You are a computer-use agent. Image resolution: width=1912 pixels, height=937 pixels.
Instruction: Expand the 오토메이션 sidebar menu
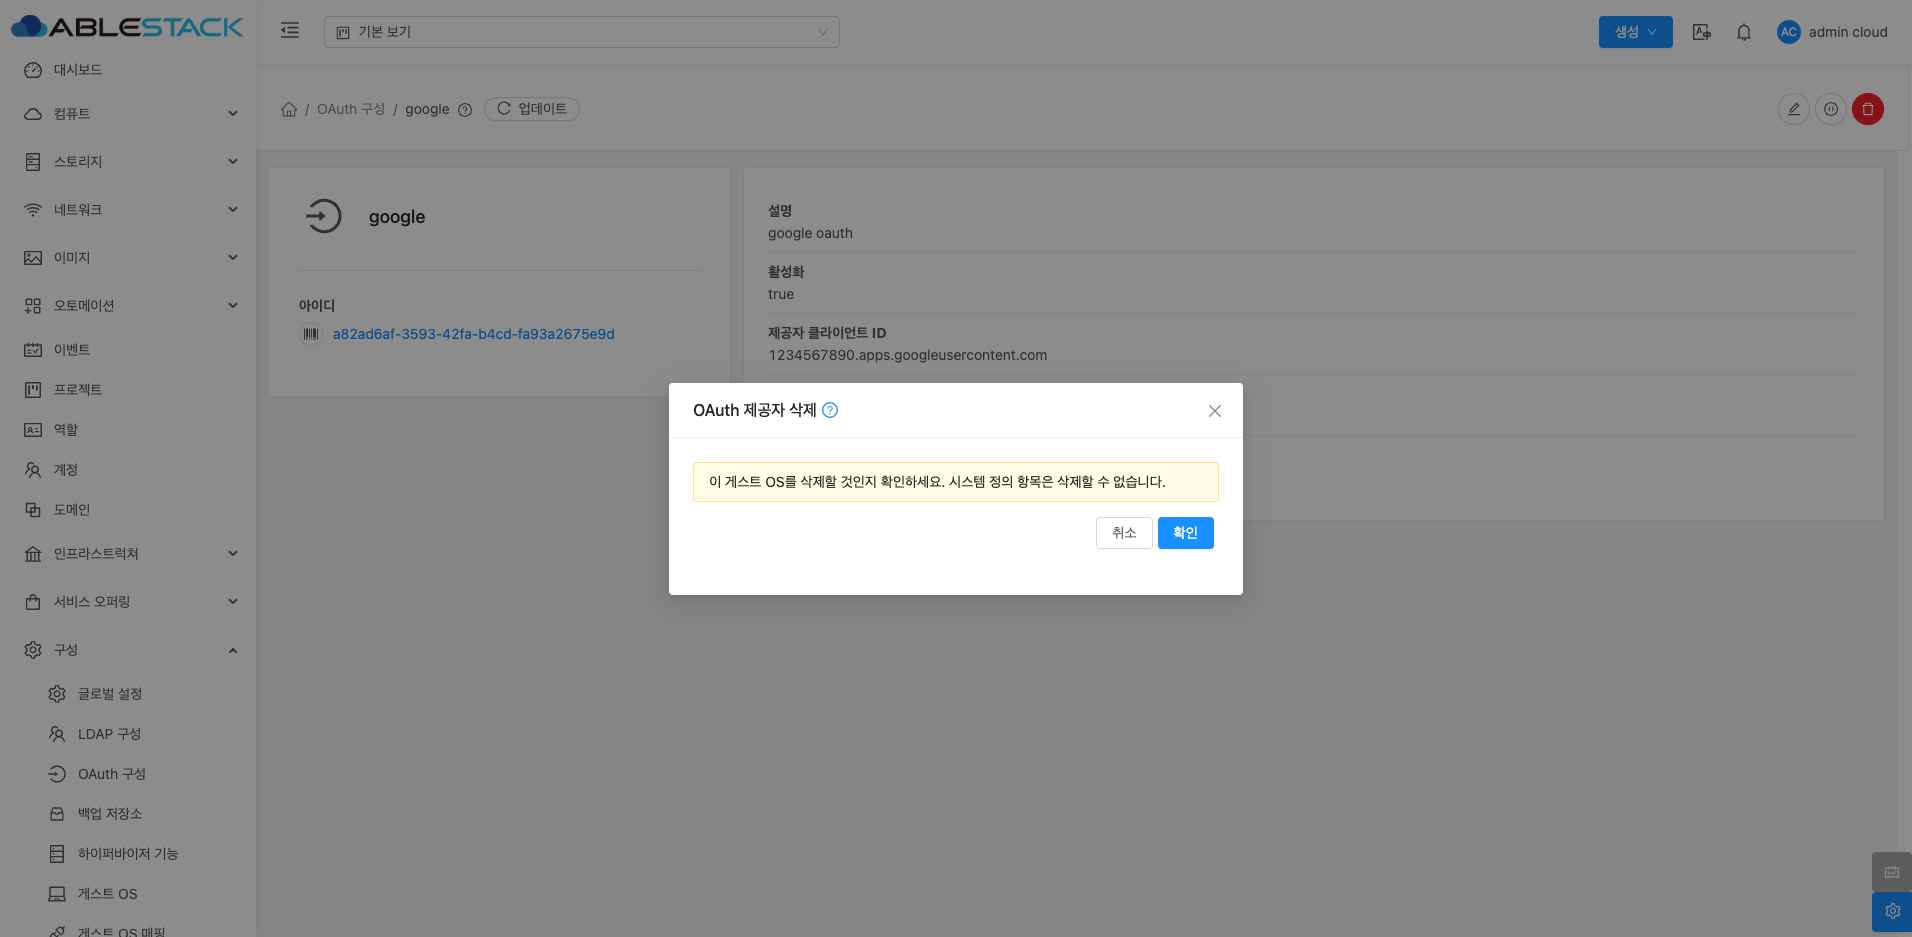click(128, 306)
